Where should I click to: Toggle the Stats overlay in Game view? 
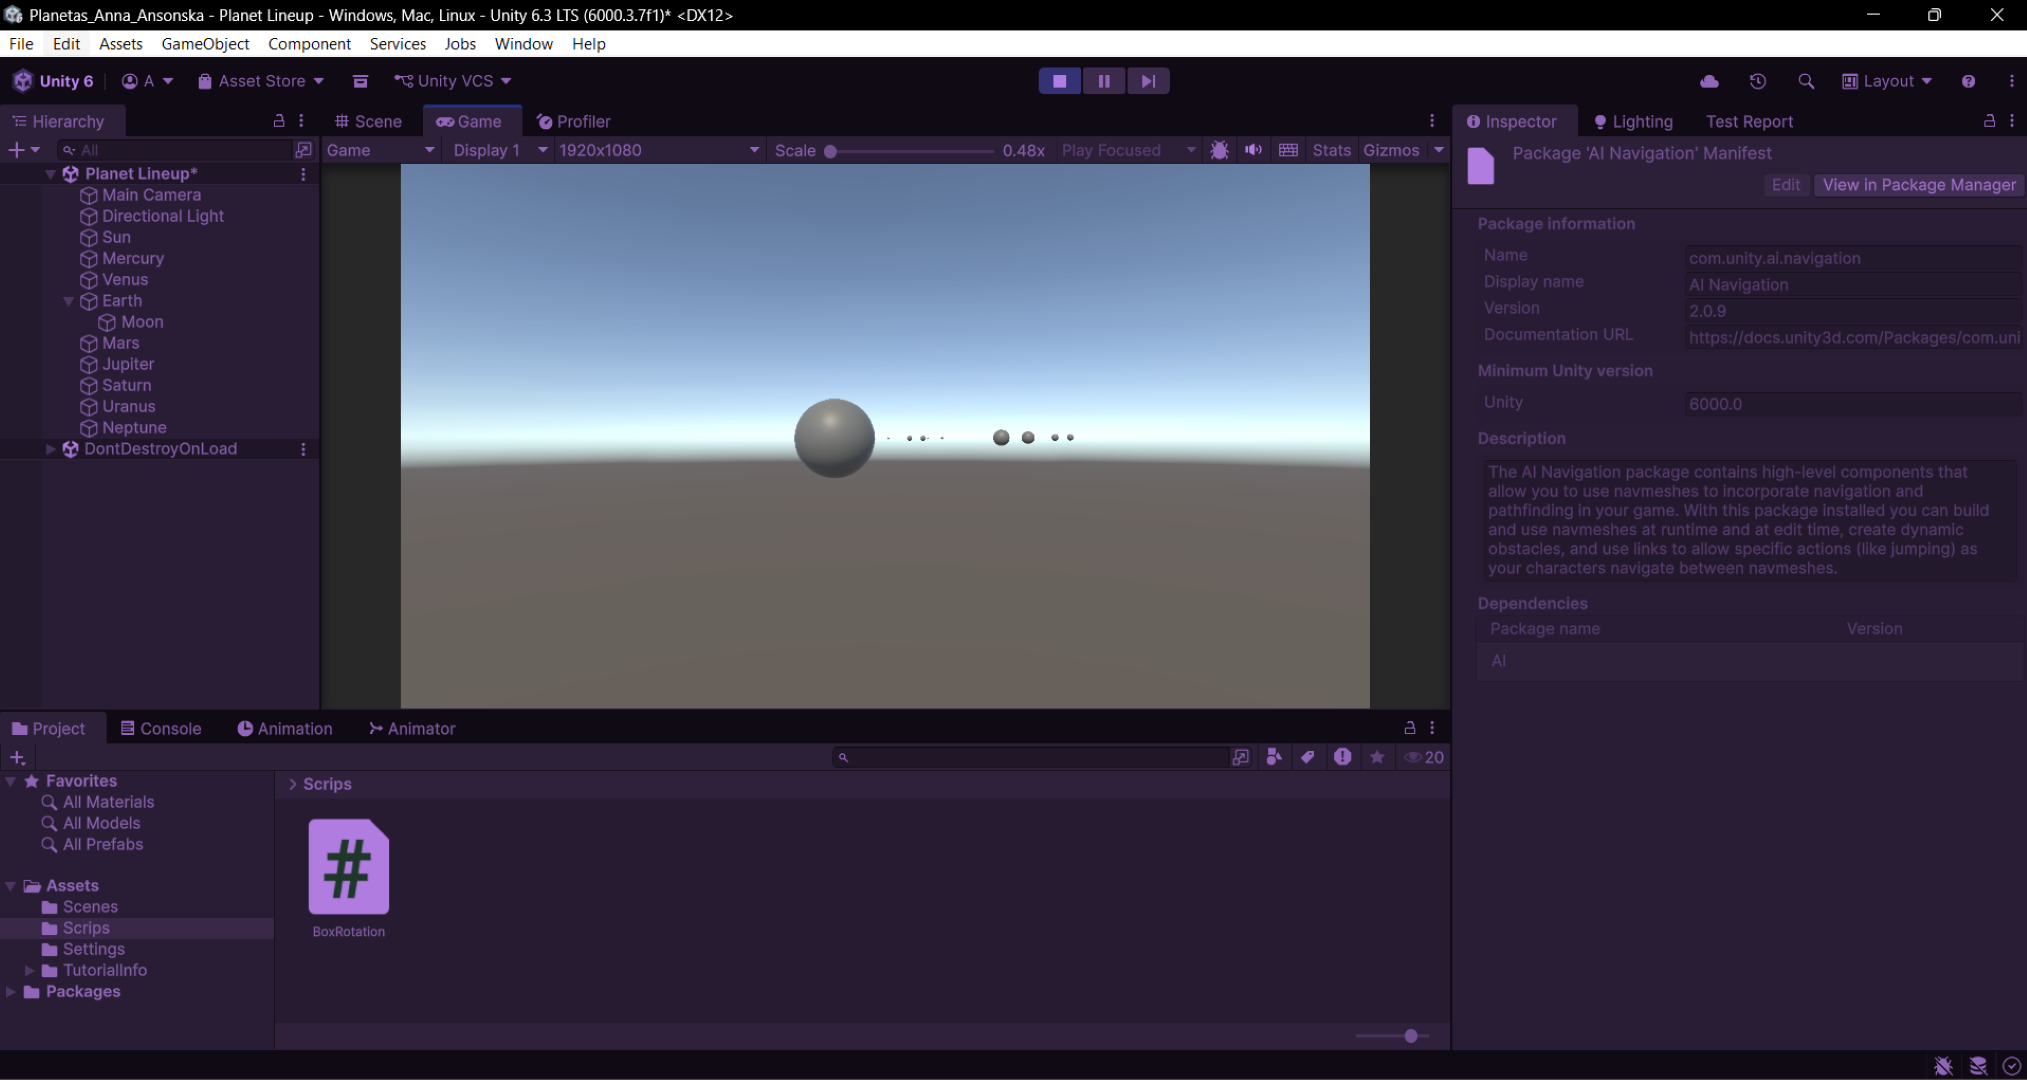[x=1331, y=150]
